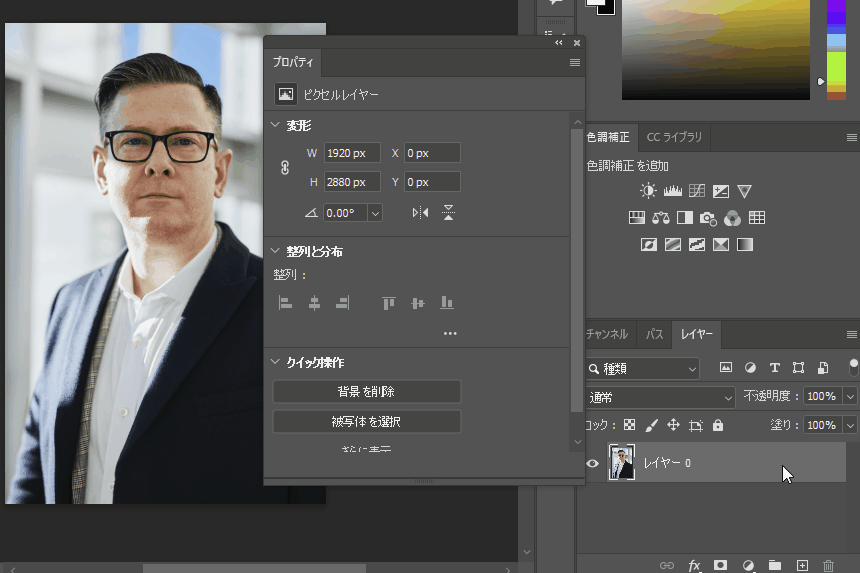Add a Vibrance adjustment

pyautogui.click(x=744, y=191)
